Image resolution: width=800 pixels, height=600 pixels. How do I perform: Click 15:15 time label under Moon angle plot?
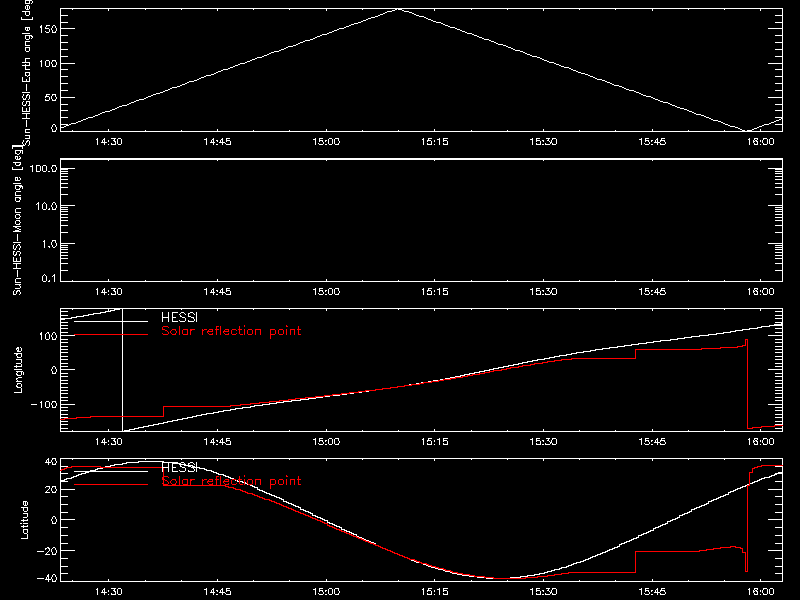point(435,291)
